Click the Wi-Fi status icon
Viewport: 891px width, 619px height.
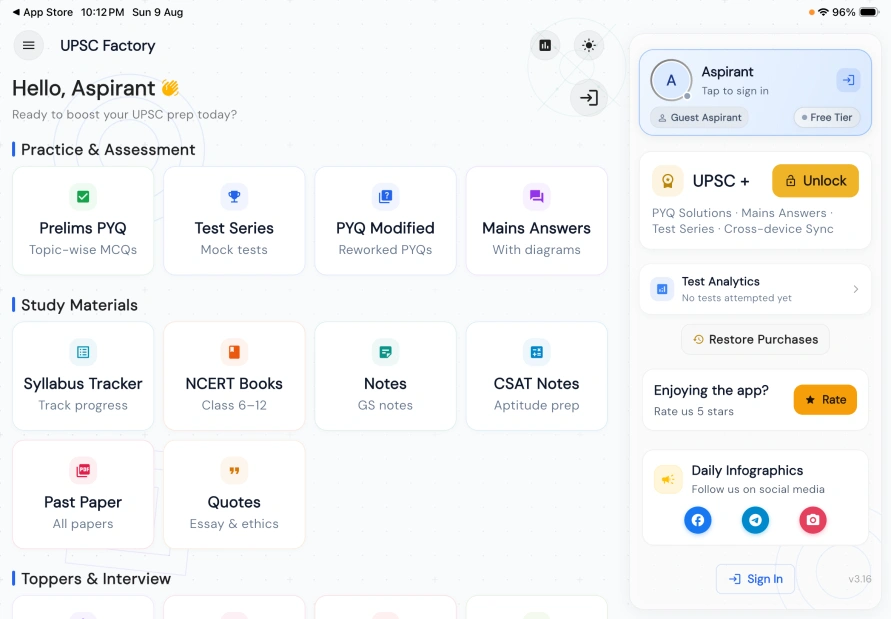pyautogui.click(x=823, y=12)
